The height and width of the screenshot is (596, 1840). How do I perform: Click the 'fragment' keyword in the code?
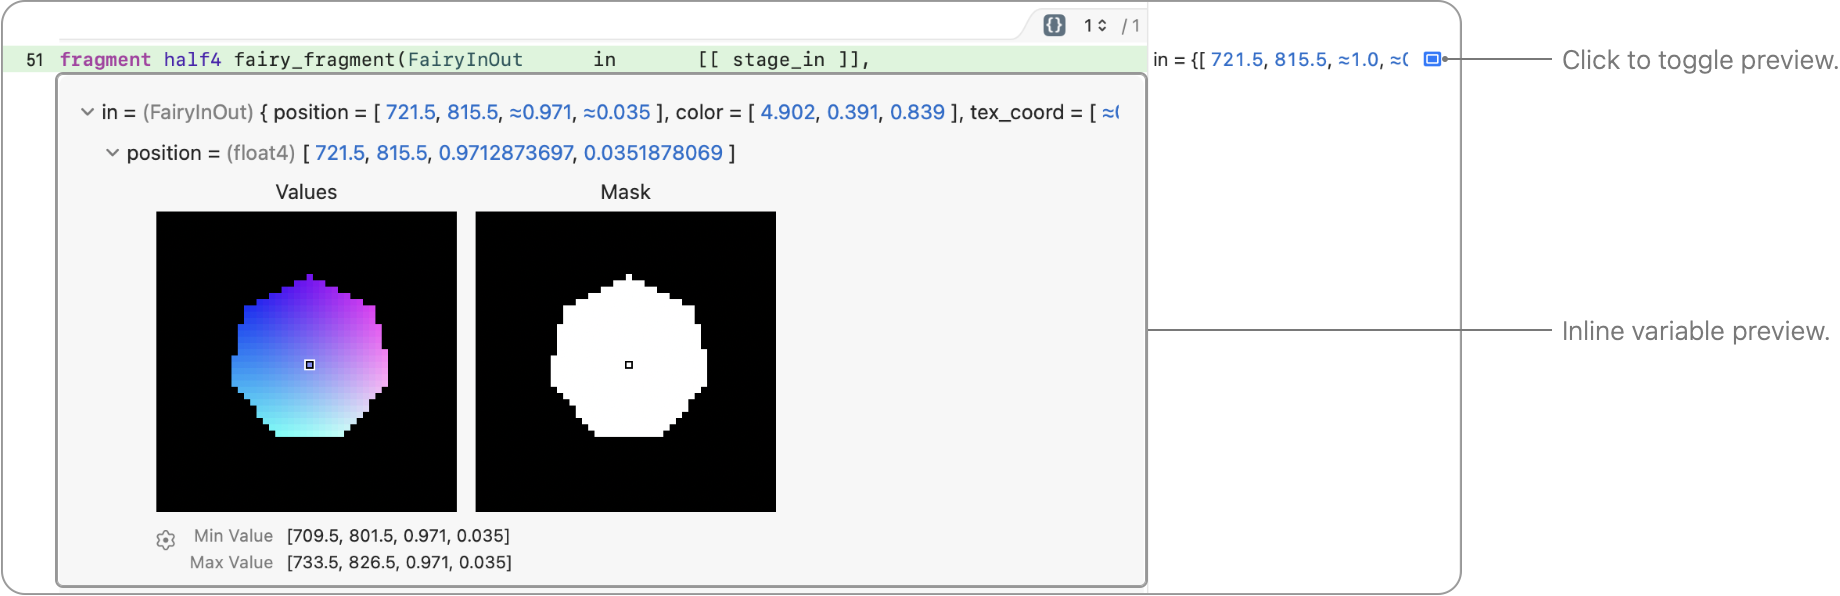pos(105,60)
